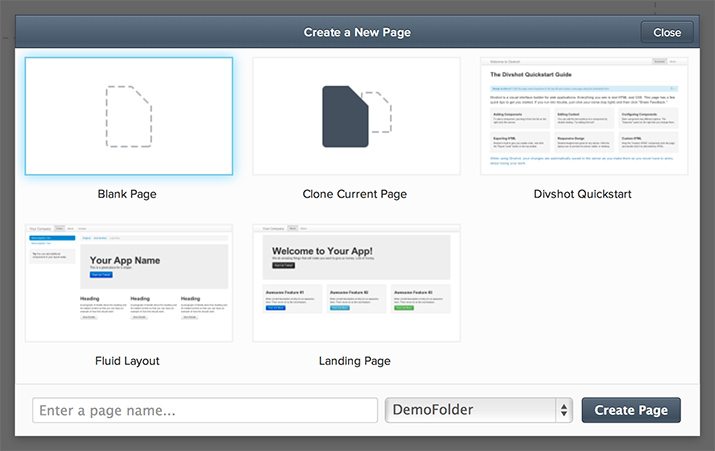
Task: Click the Fluid Layout label
Action: point(127,361)
